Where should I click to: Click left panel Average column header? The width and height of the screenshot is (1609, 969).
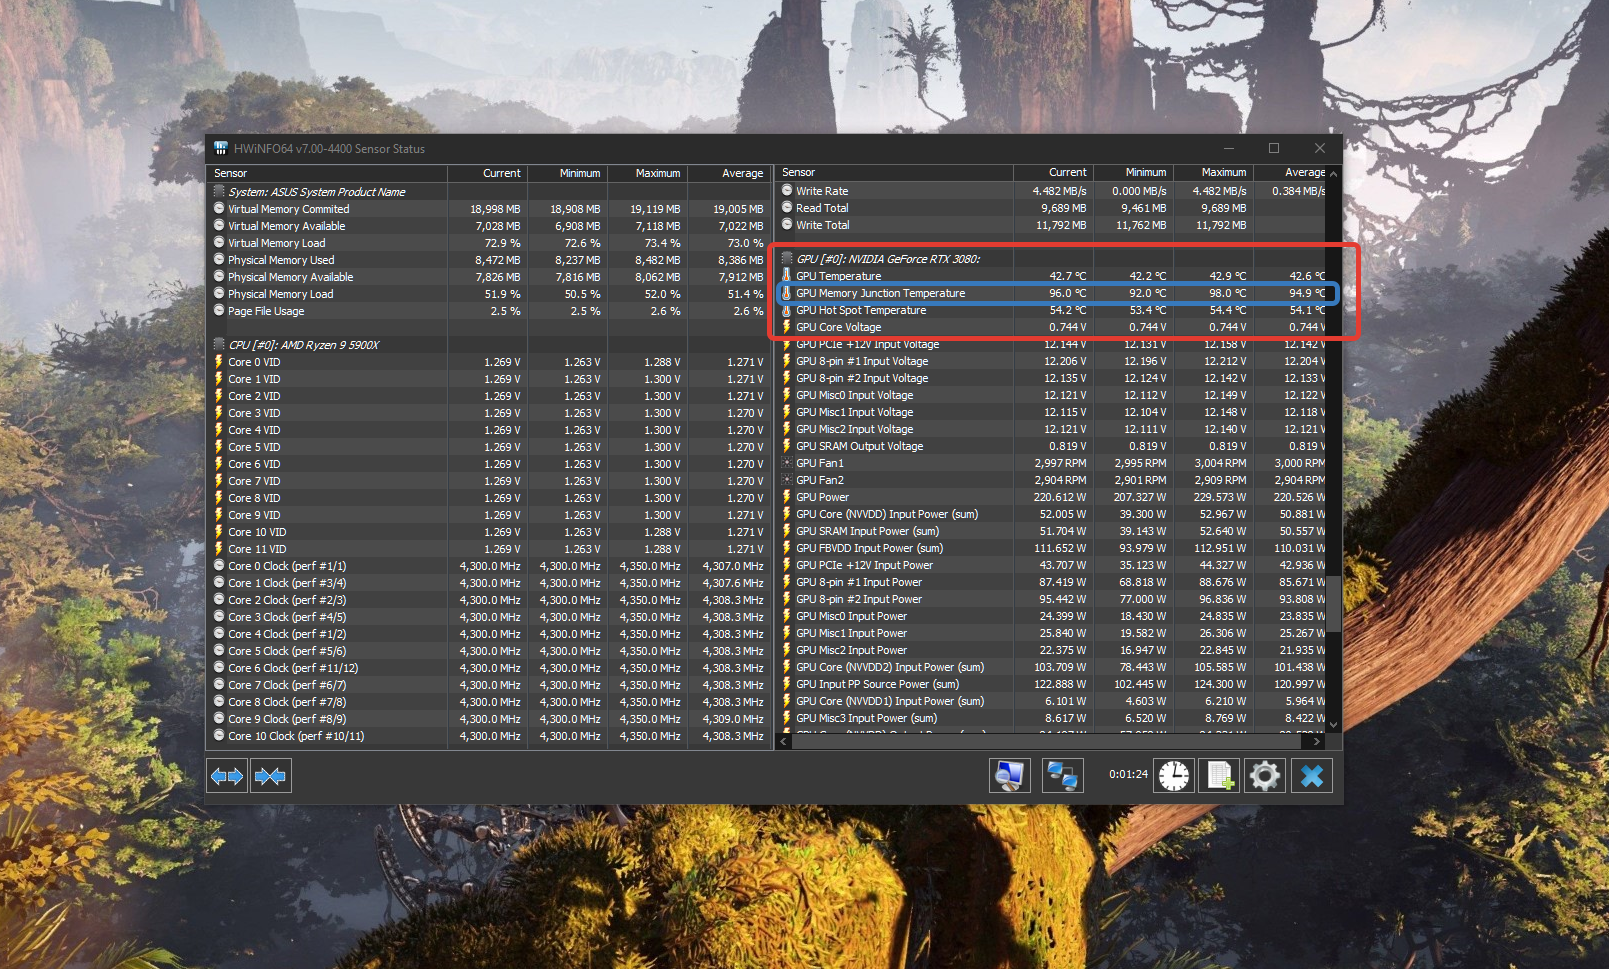(728, 173)
